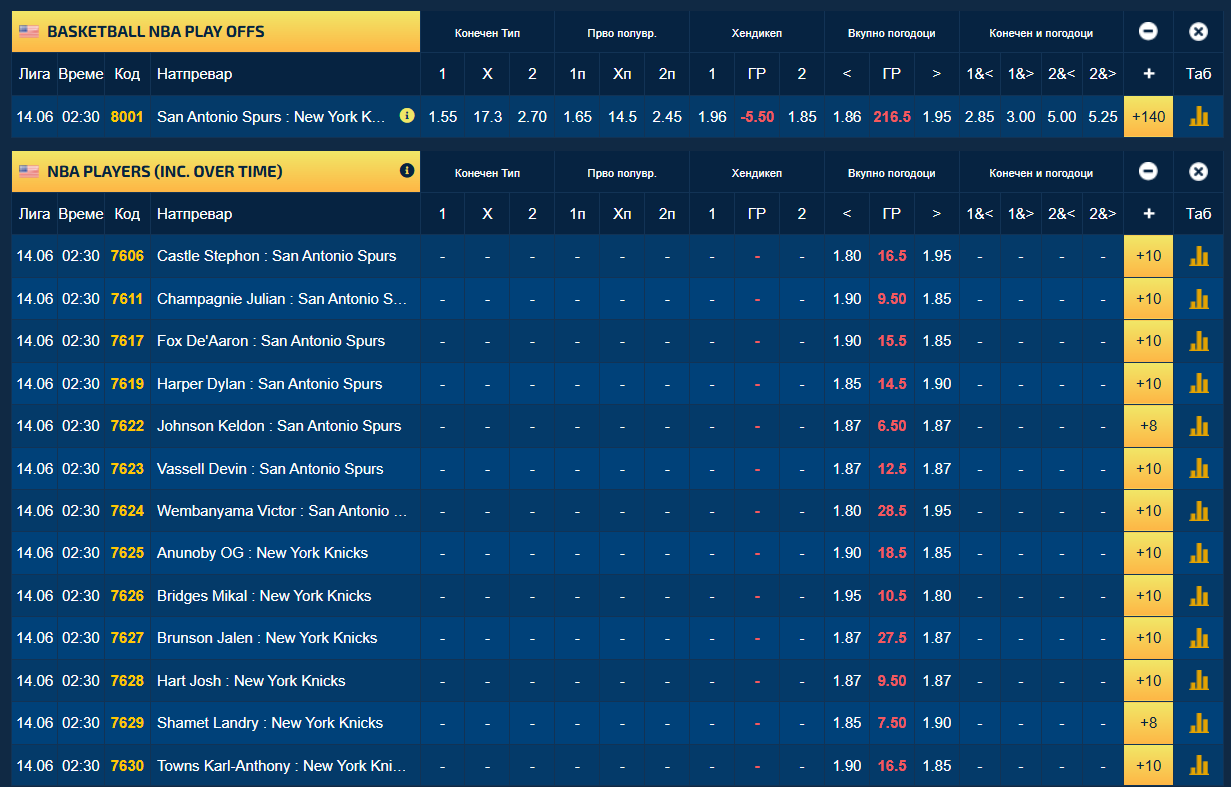Open statistics chart for Castle Stephon row
1231x787 pixels.
[x=1198, y=256]
